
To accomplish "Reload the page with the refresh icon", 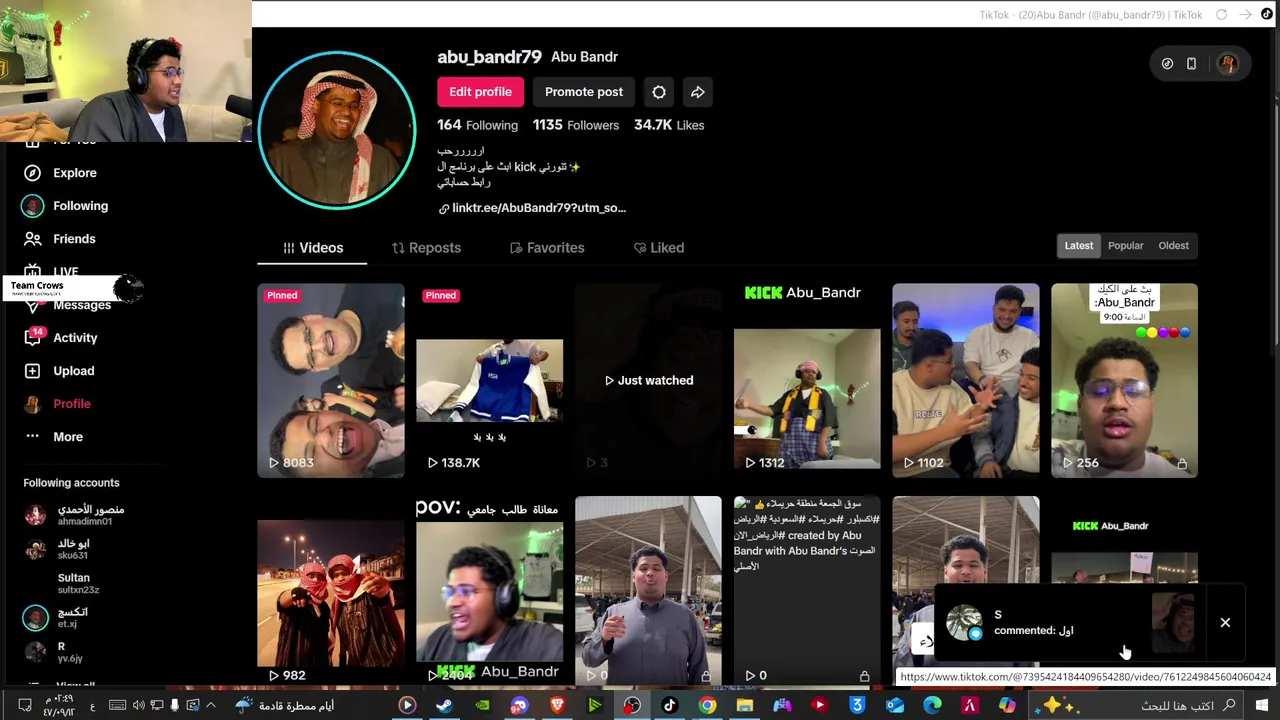I will [1221, 15].
